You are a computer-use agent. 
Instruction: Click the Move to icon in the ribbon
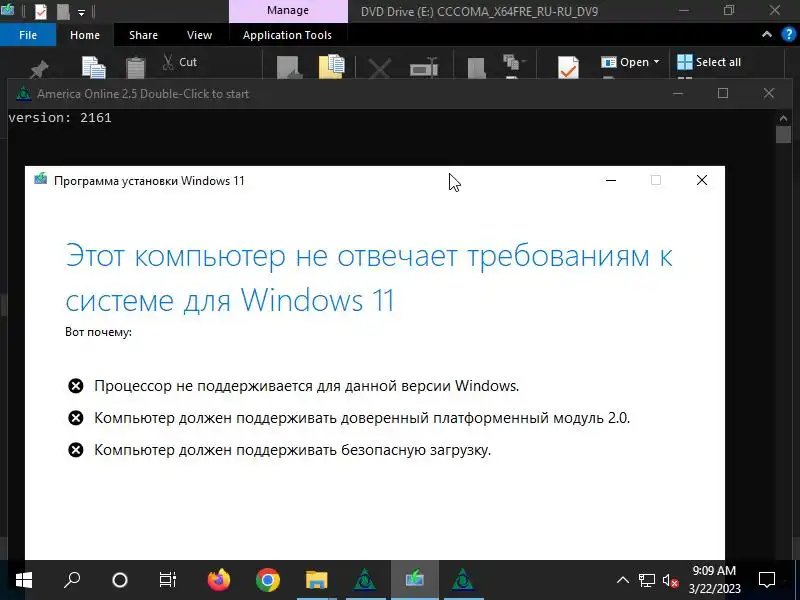[x=290, y=67]
